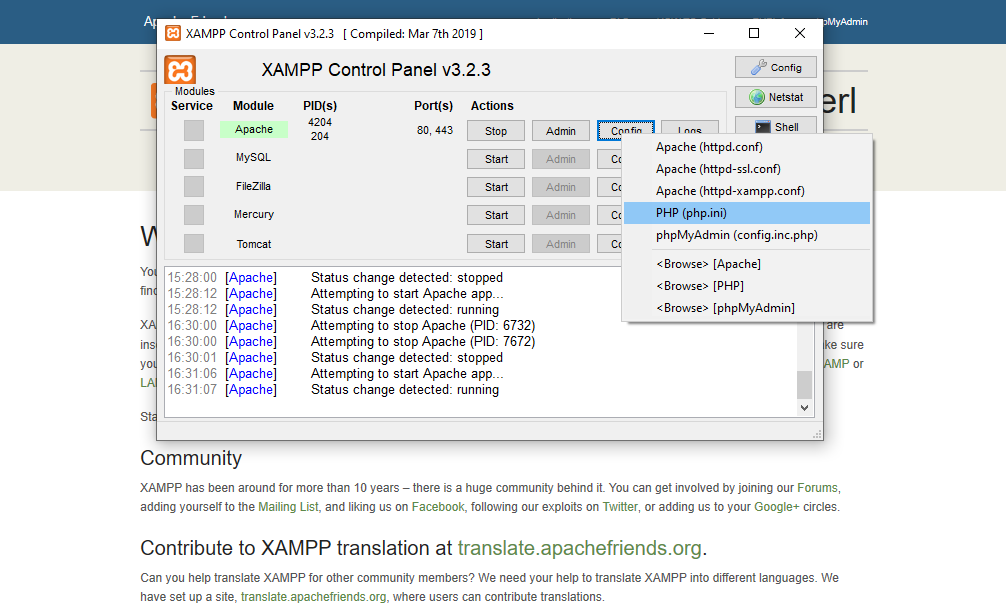This screenshot has width=1006, height=610.
Task: Open Forums link in browser page
Action: (817, 487)
